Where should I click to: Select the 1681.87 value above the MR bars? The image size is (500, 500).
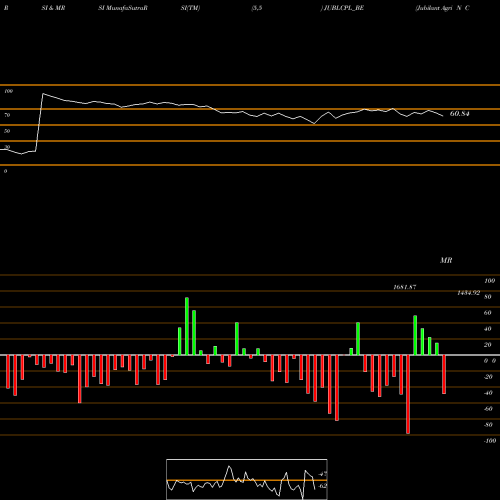tap(405, 287)
